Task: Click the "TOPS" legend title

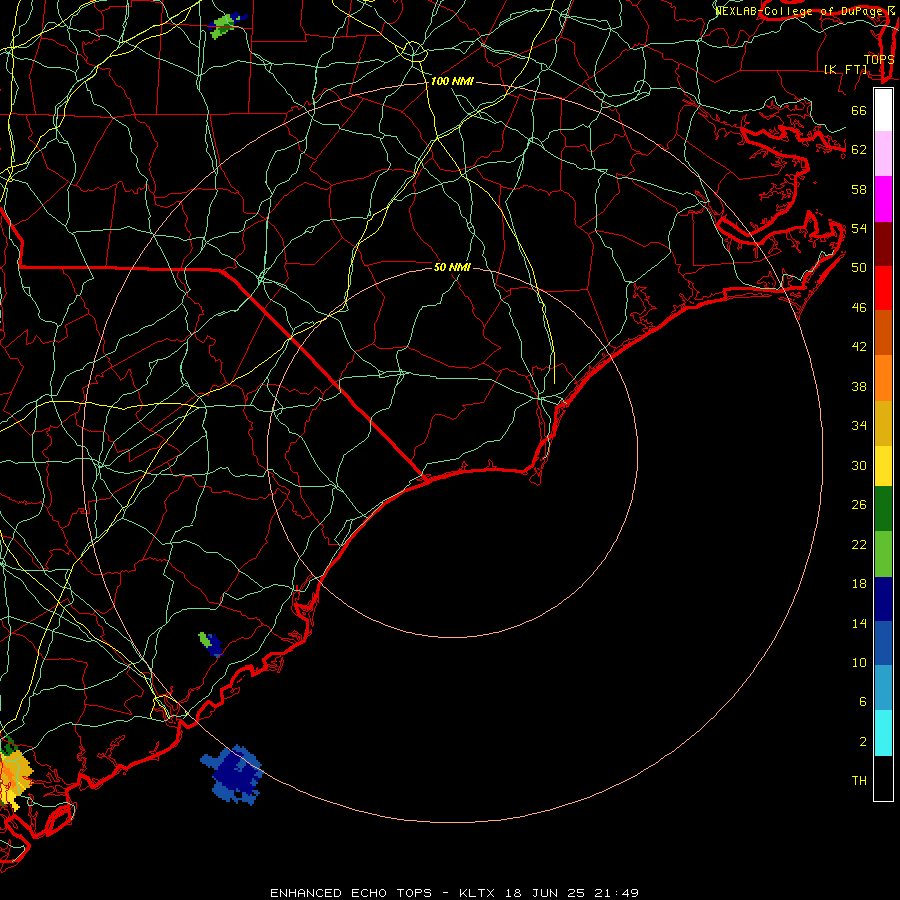Action: [x=879, y=59]
